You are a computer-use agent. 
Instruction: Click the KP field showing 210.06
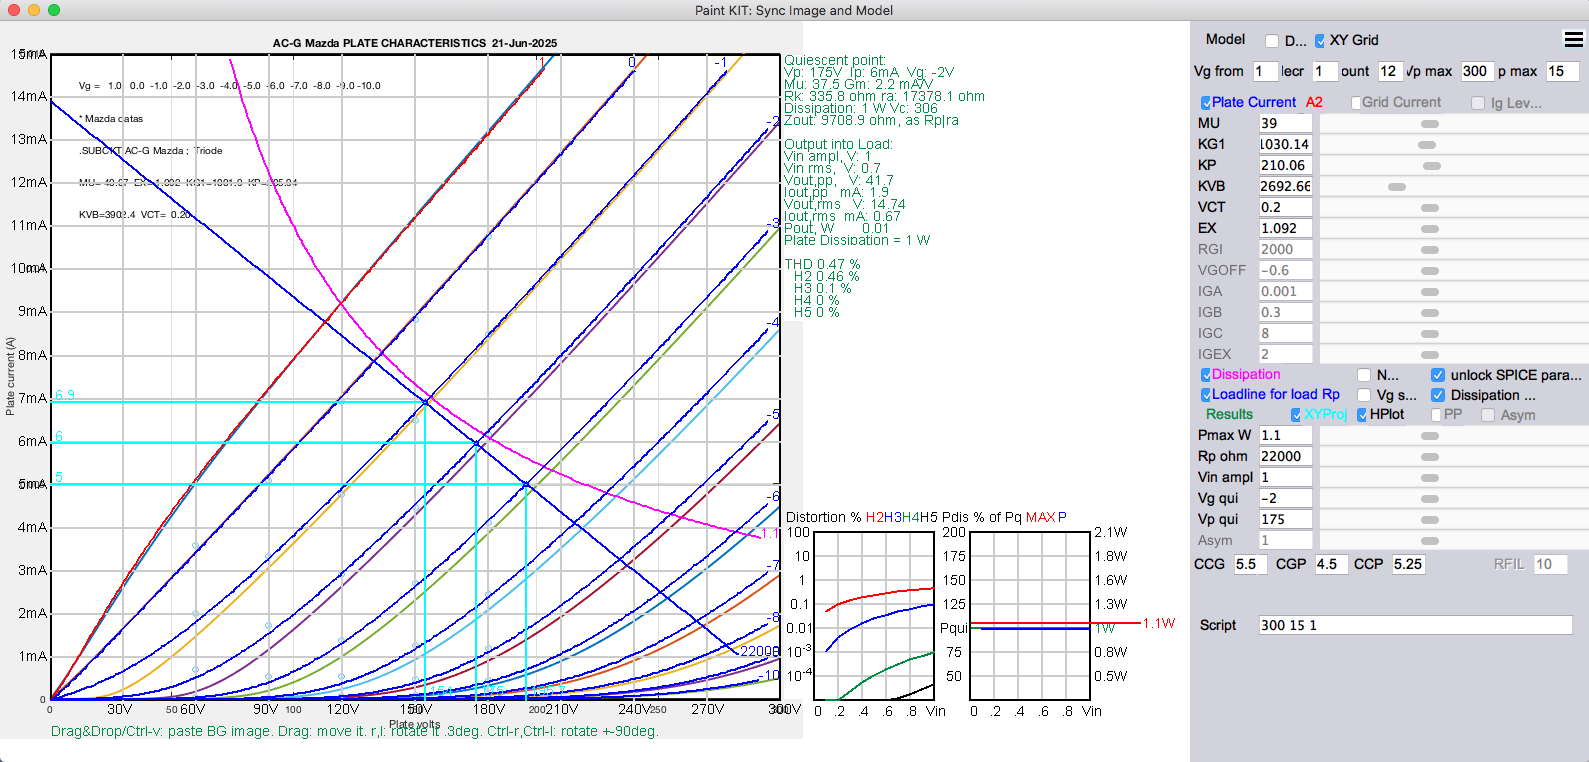[1285, 165]
